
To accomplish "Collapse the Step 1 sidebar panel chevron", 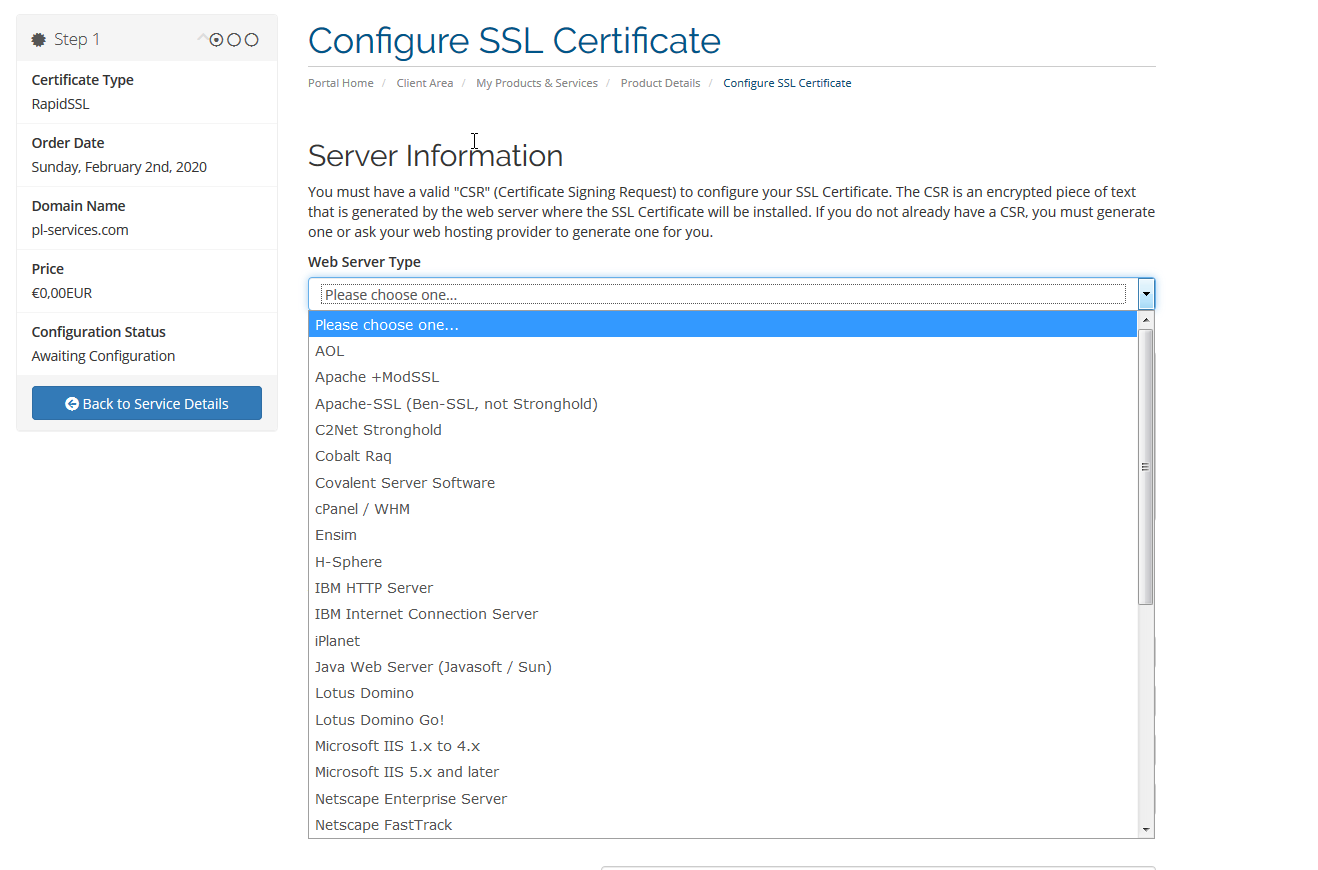I will click(x=203, y=39).
